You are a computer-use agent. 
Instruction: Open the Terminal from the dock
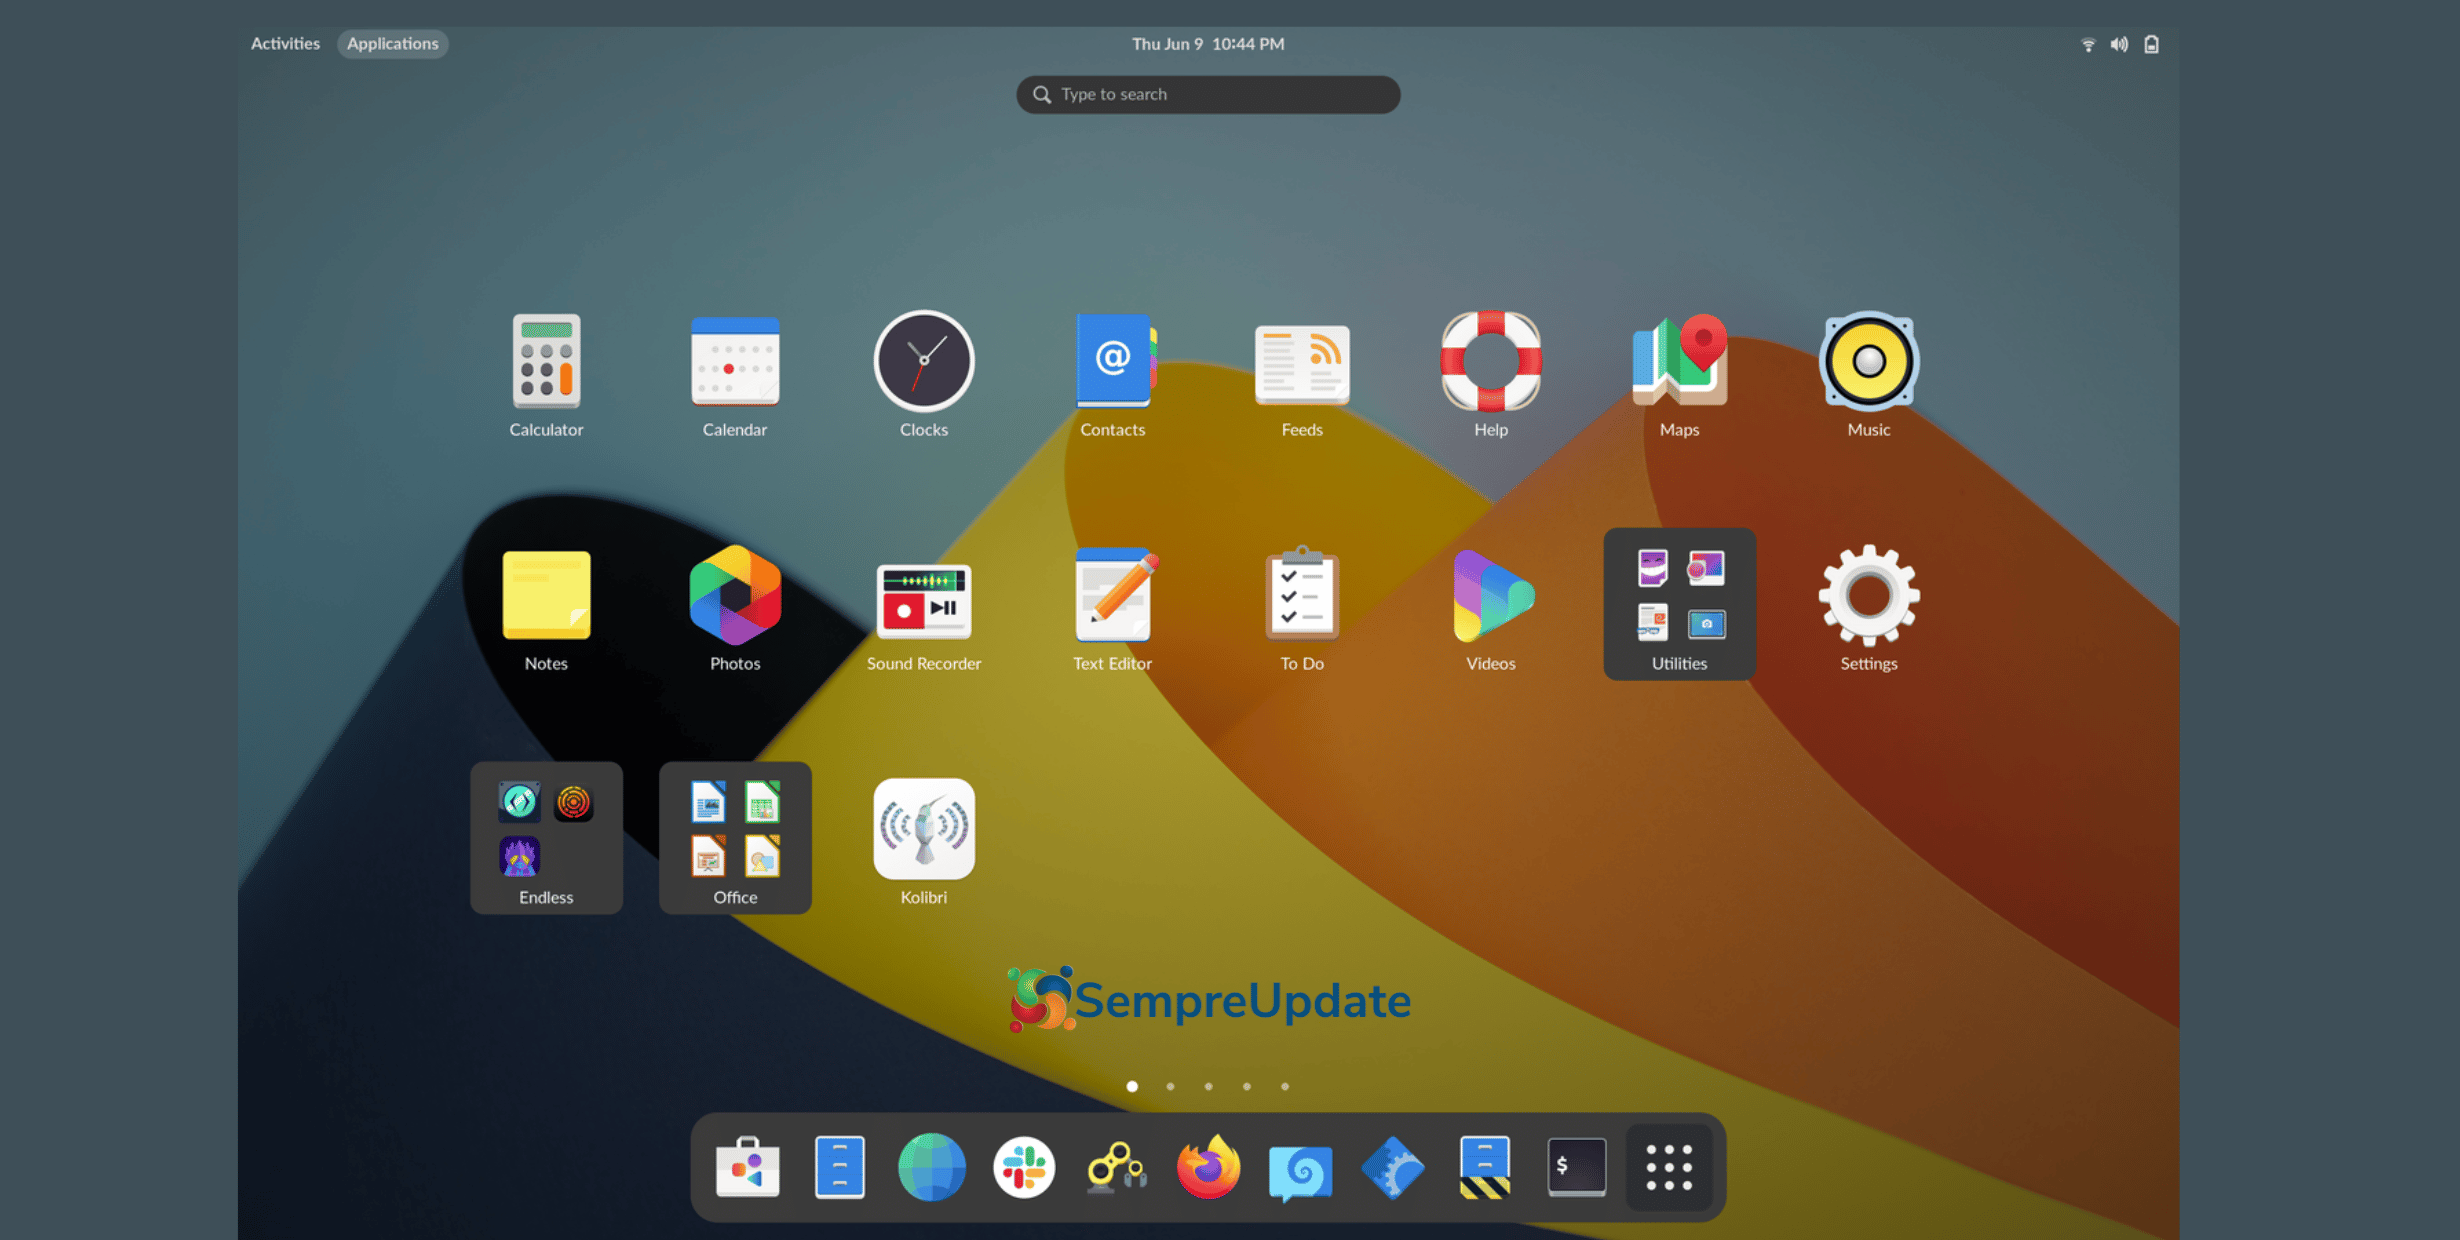[1577, 1167]
